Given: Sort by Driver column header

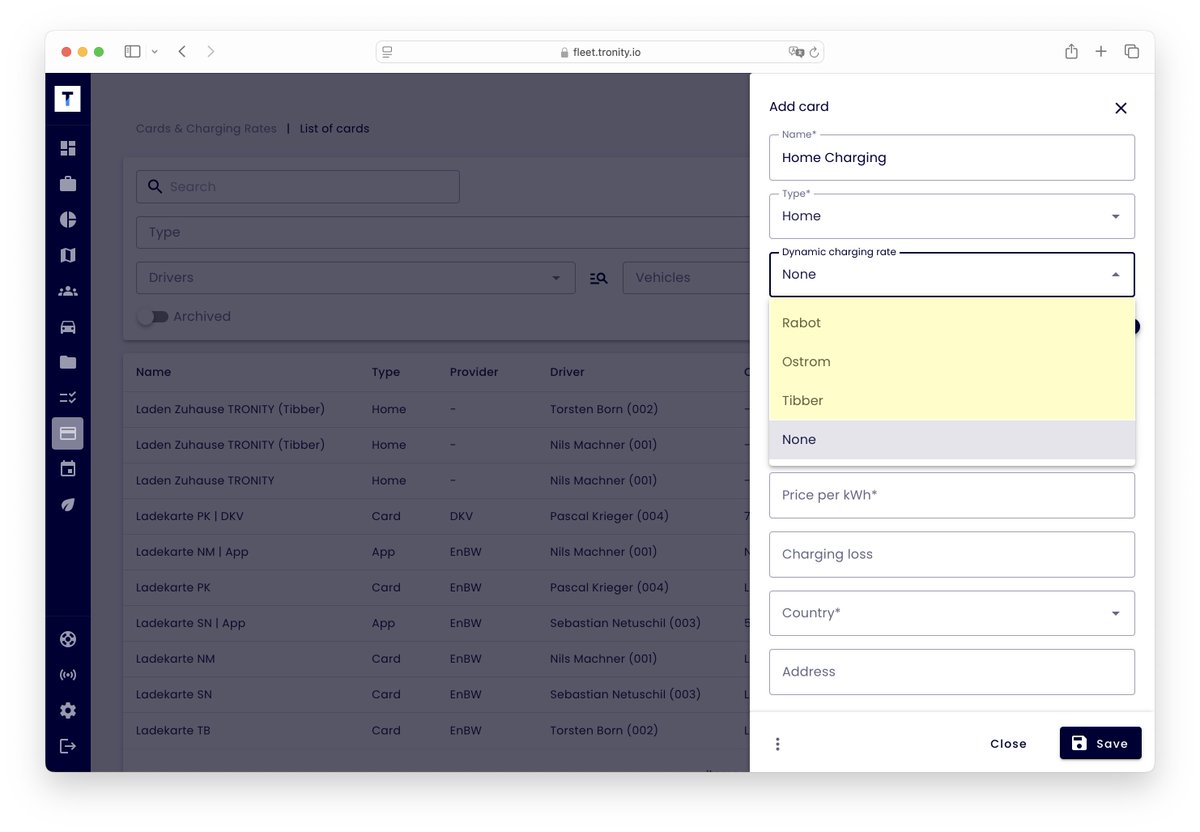Looking at the screenshot, I should coord(567,372).
